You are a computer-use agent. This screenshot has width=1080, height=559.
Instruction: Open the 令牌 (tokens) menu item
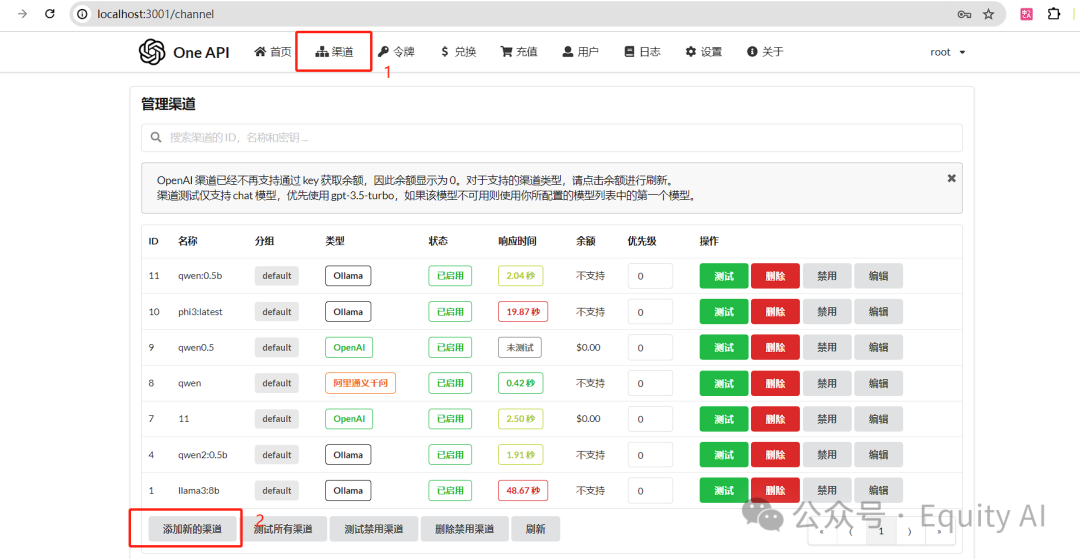396,52
